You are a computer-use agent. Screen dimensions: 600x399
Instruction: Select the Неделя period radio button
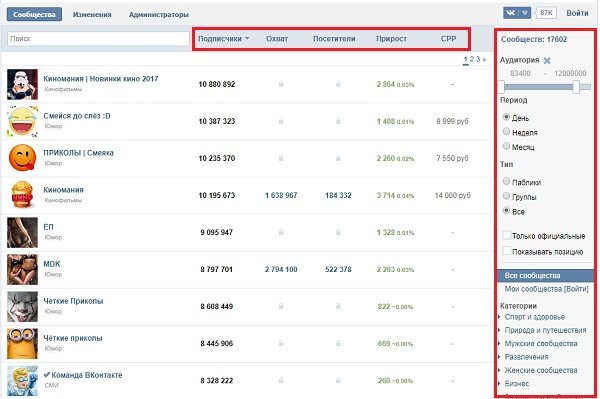coord(506,132)
